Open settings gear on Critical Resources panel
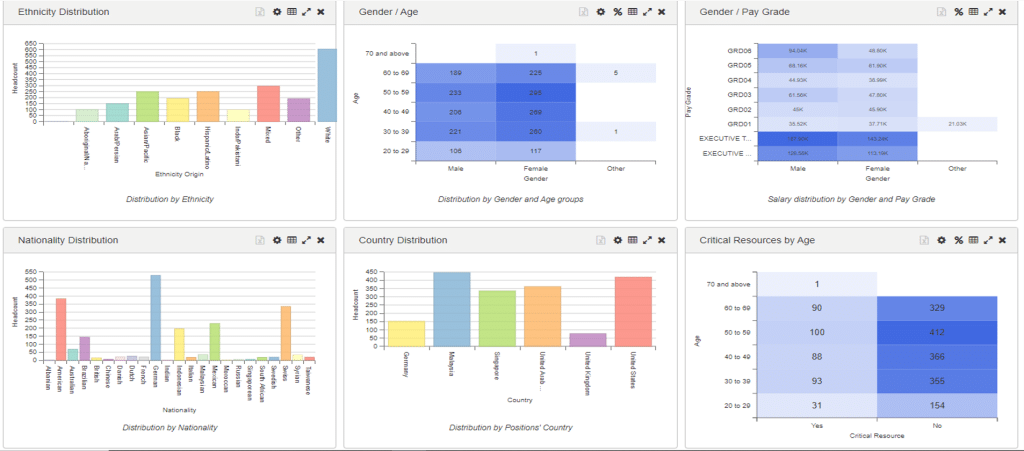 pyautogui.click(x=941, y=240)
